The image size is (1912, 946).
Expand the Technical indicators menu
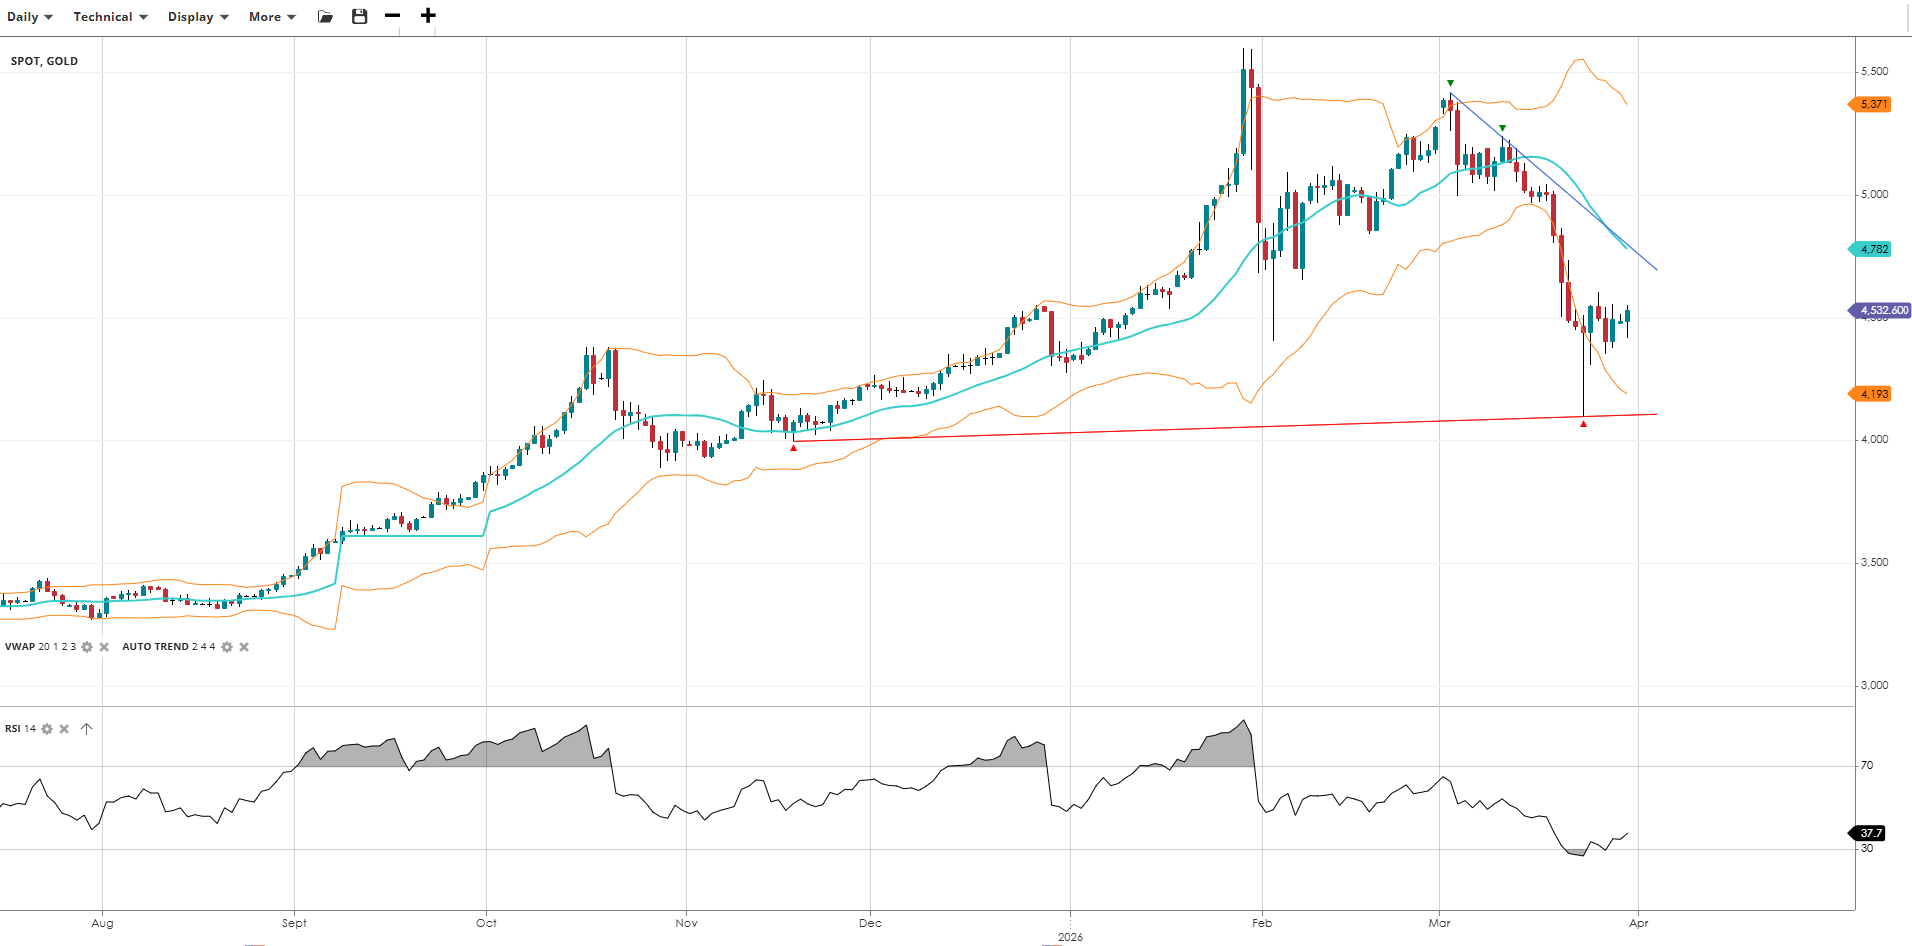click(110, 17)
